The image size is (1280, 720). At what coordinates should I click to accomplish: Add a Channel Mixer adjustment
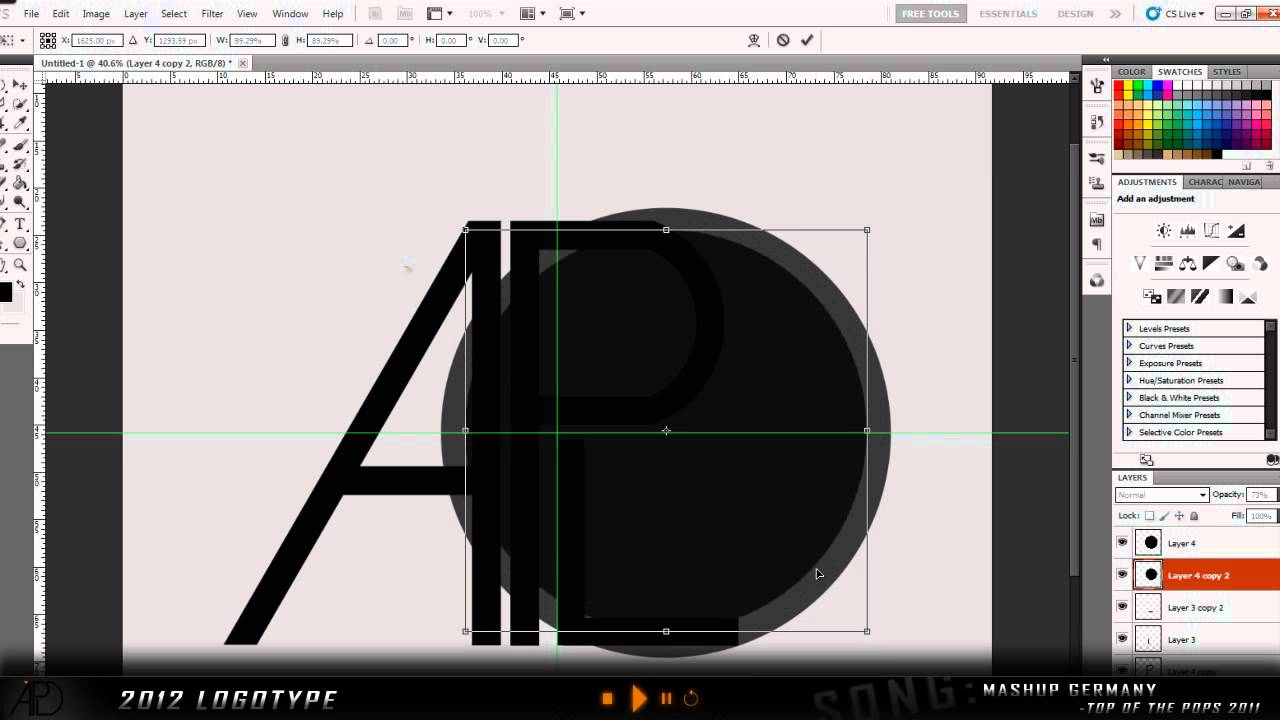1260,264
